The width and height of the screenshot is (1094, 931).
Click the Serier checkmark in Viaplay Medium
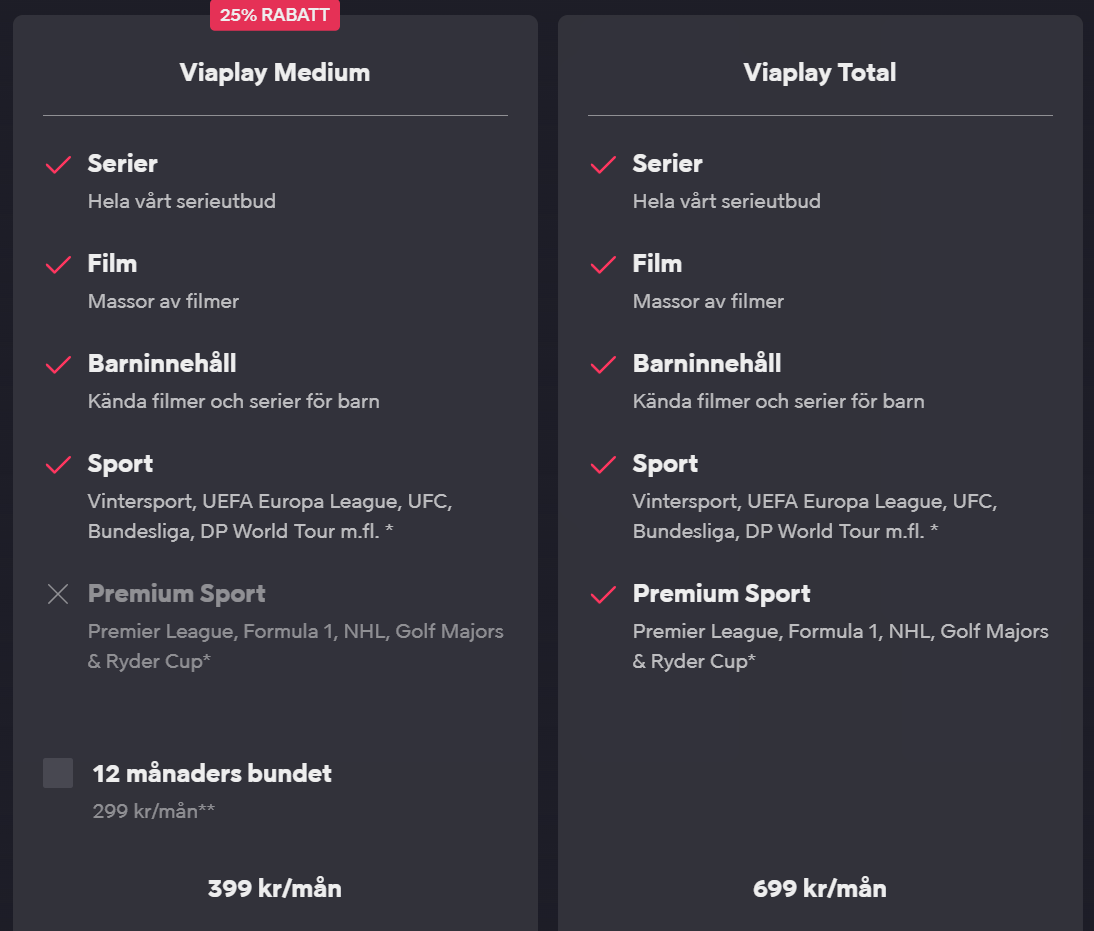tap(58, 165)
